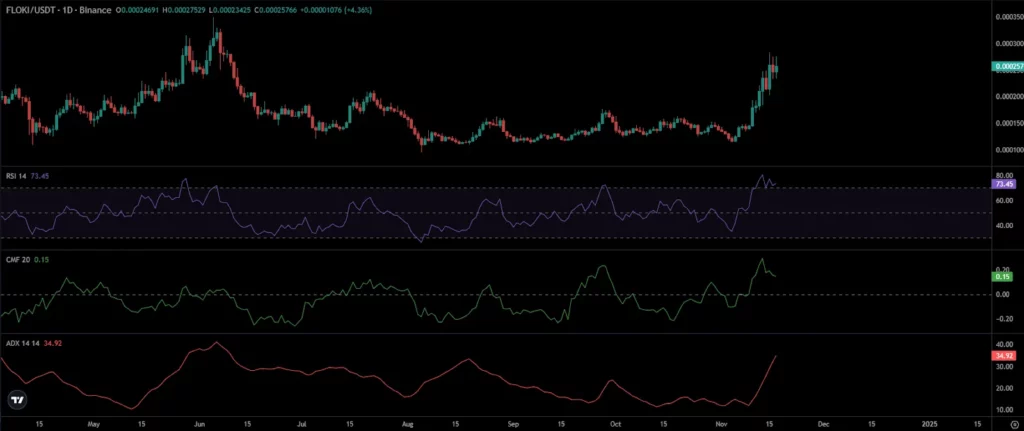Click the green CMF value tag 0.15
This screenshot has width=1024, height=431.
pyautogui.click(x=1002, y=277)
